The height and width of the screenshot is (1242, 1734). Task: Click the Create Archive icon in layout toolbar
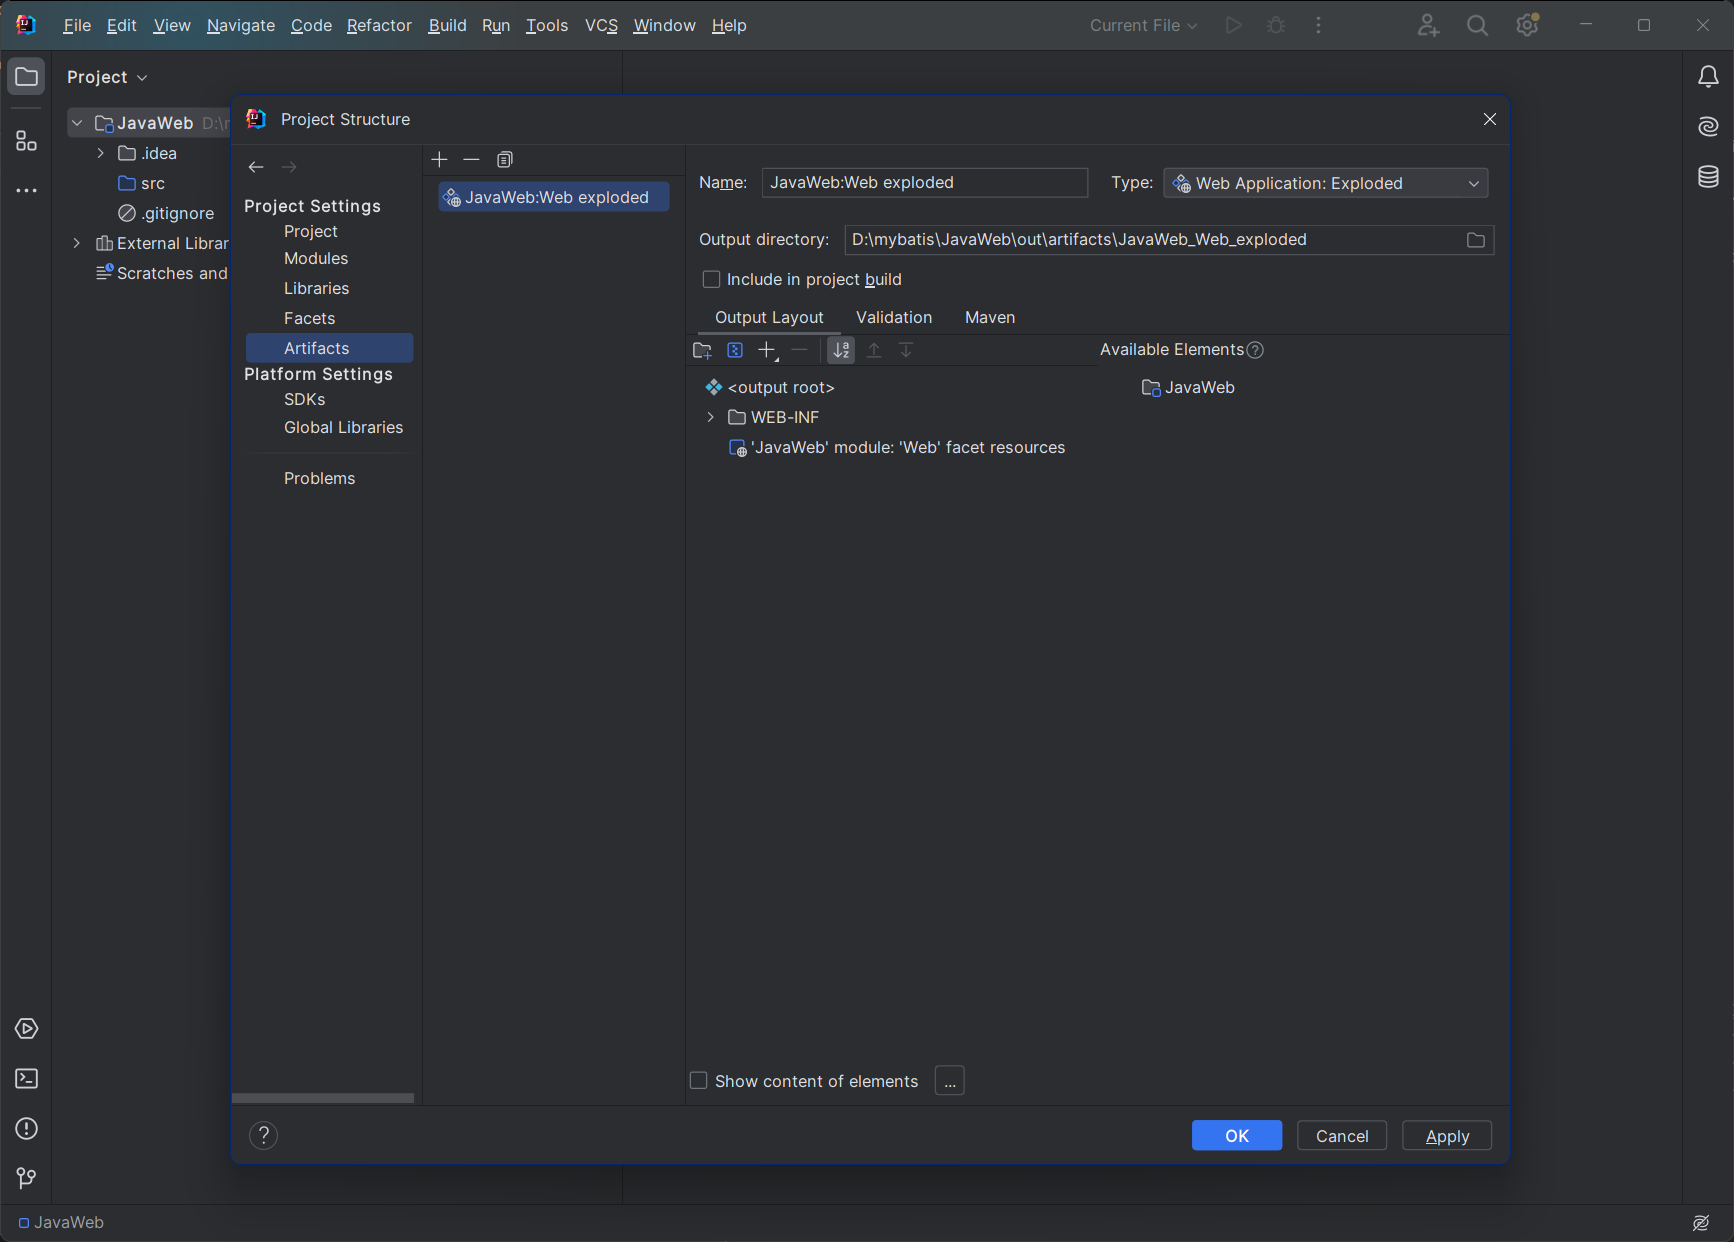point(735,350)
